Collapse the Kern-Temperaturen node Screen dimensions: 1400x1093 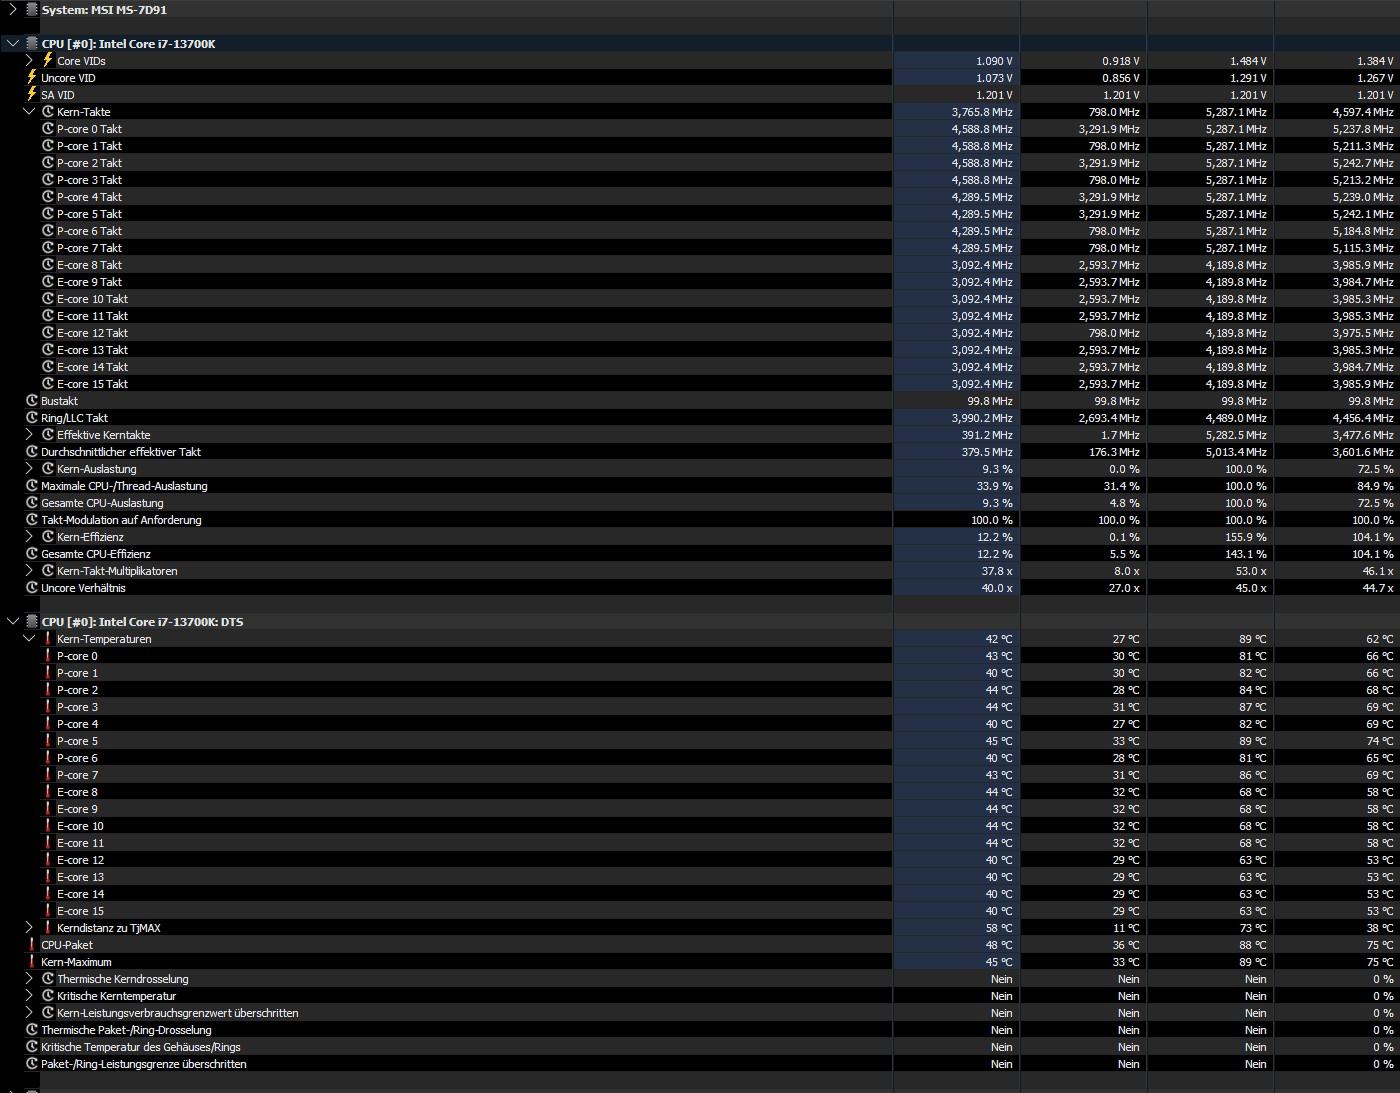pyautogui.click(x=29, y=639)
